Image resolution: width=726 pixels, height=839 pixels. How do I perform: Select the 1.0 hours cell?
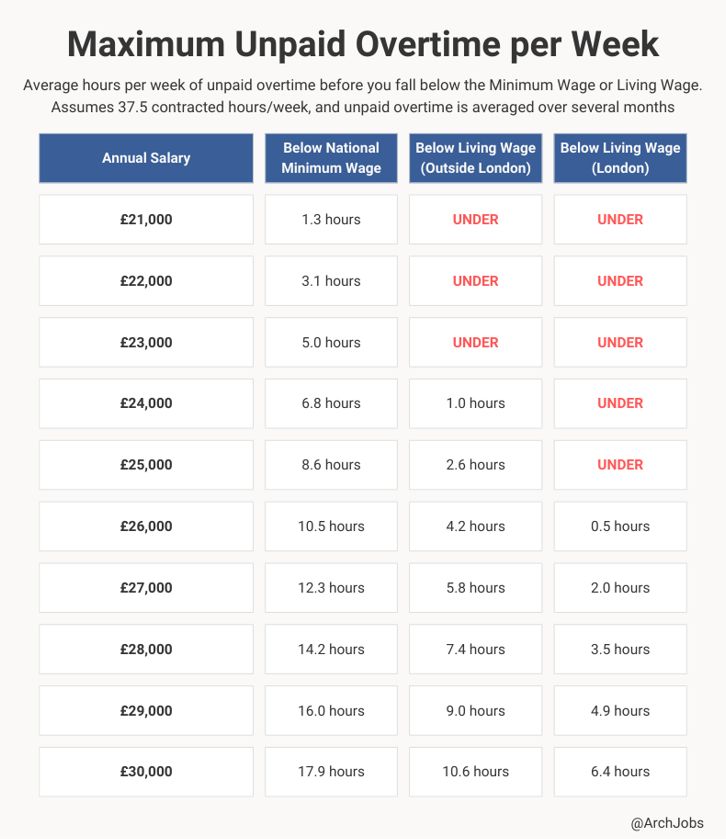click(x=475, y=403)
